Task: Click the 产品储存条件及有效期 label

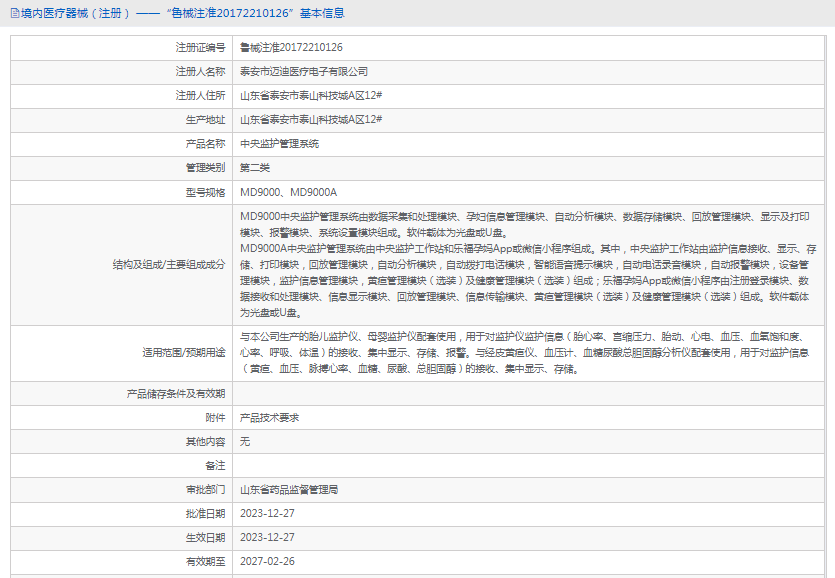Action: (x=176, y=394)
